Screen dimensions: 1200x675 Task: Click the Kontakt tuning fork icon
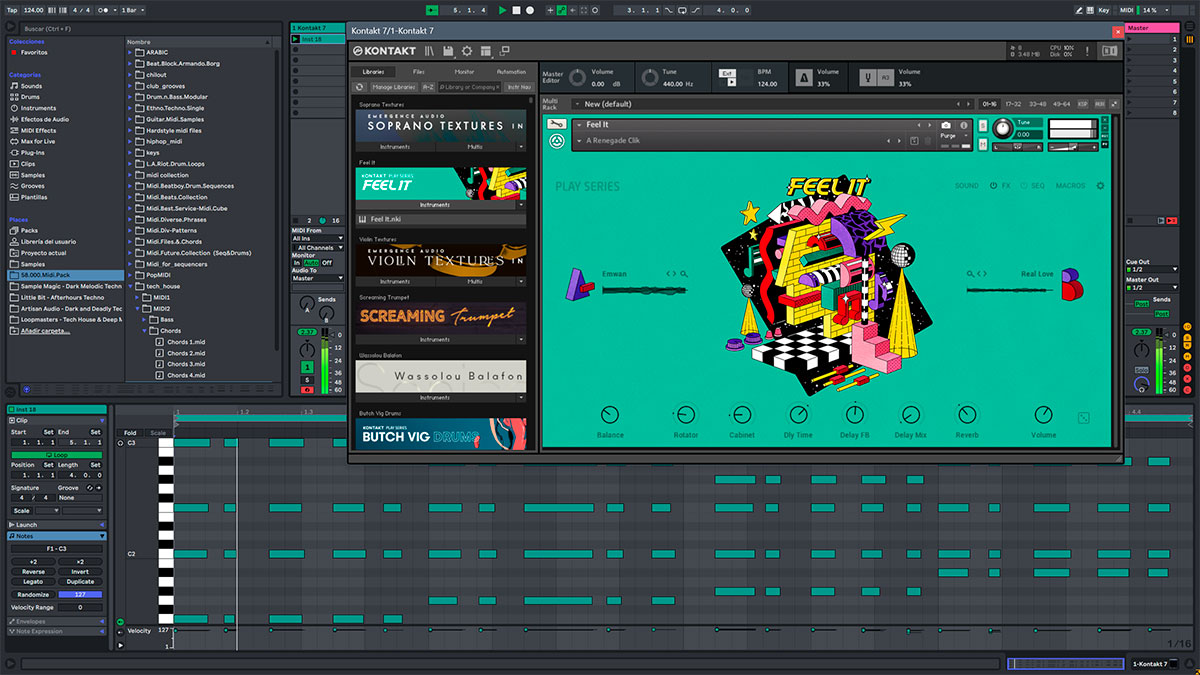click(x=868, y=77)
